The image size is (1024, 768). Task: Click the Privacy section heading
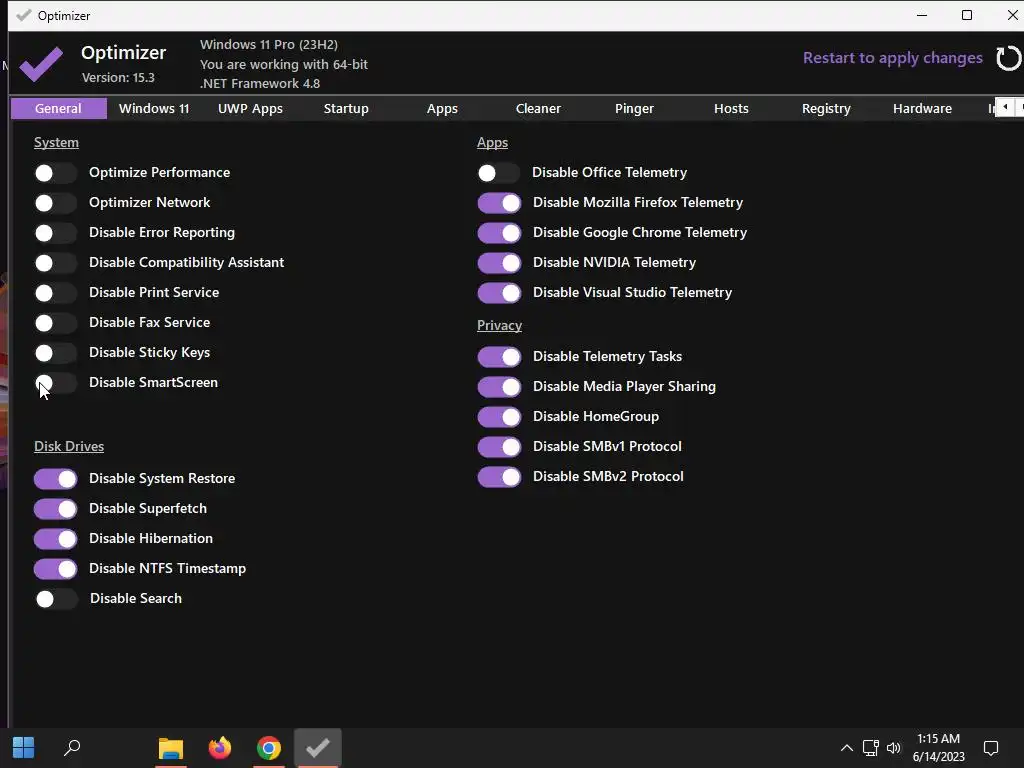tap(499, 325)
